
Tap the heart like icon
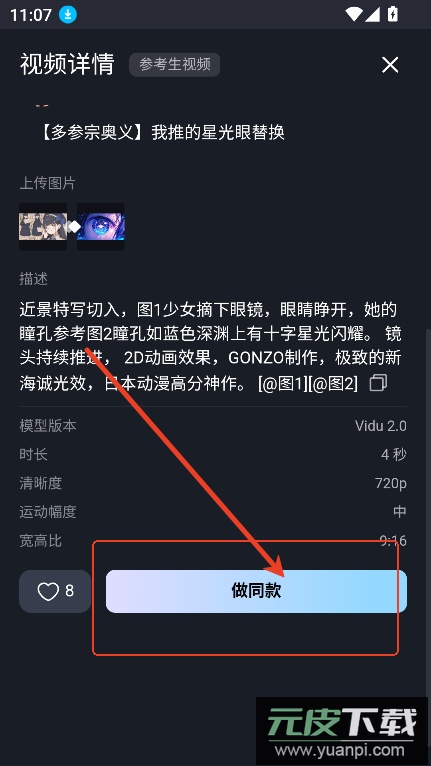coord(48,592)
